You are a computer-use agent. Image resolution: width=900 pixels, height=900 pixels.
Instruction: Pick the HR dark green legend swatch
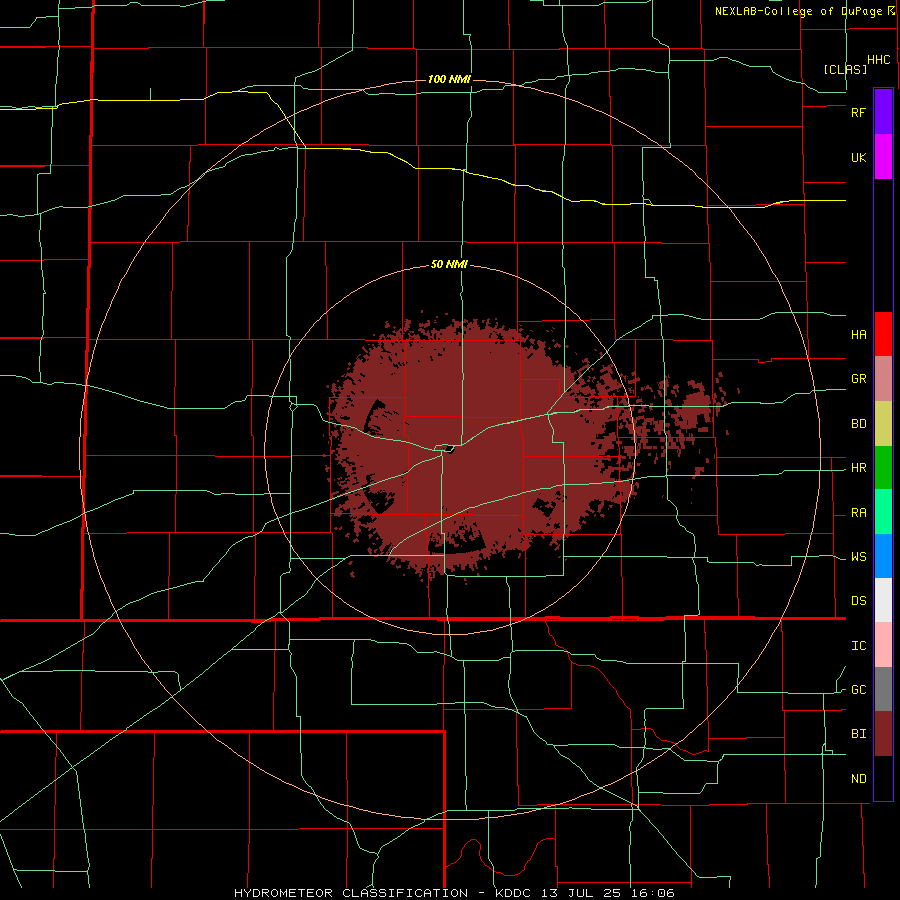(883, 468)
